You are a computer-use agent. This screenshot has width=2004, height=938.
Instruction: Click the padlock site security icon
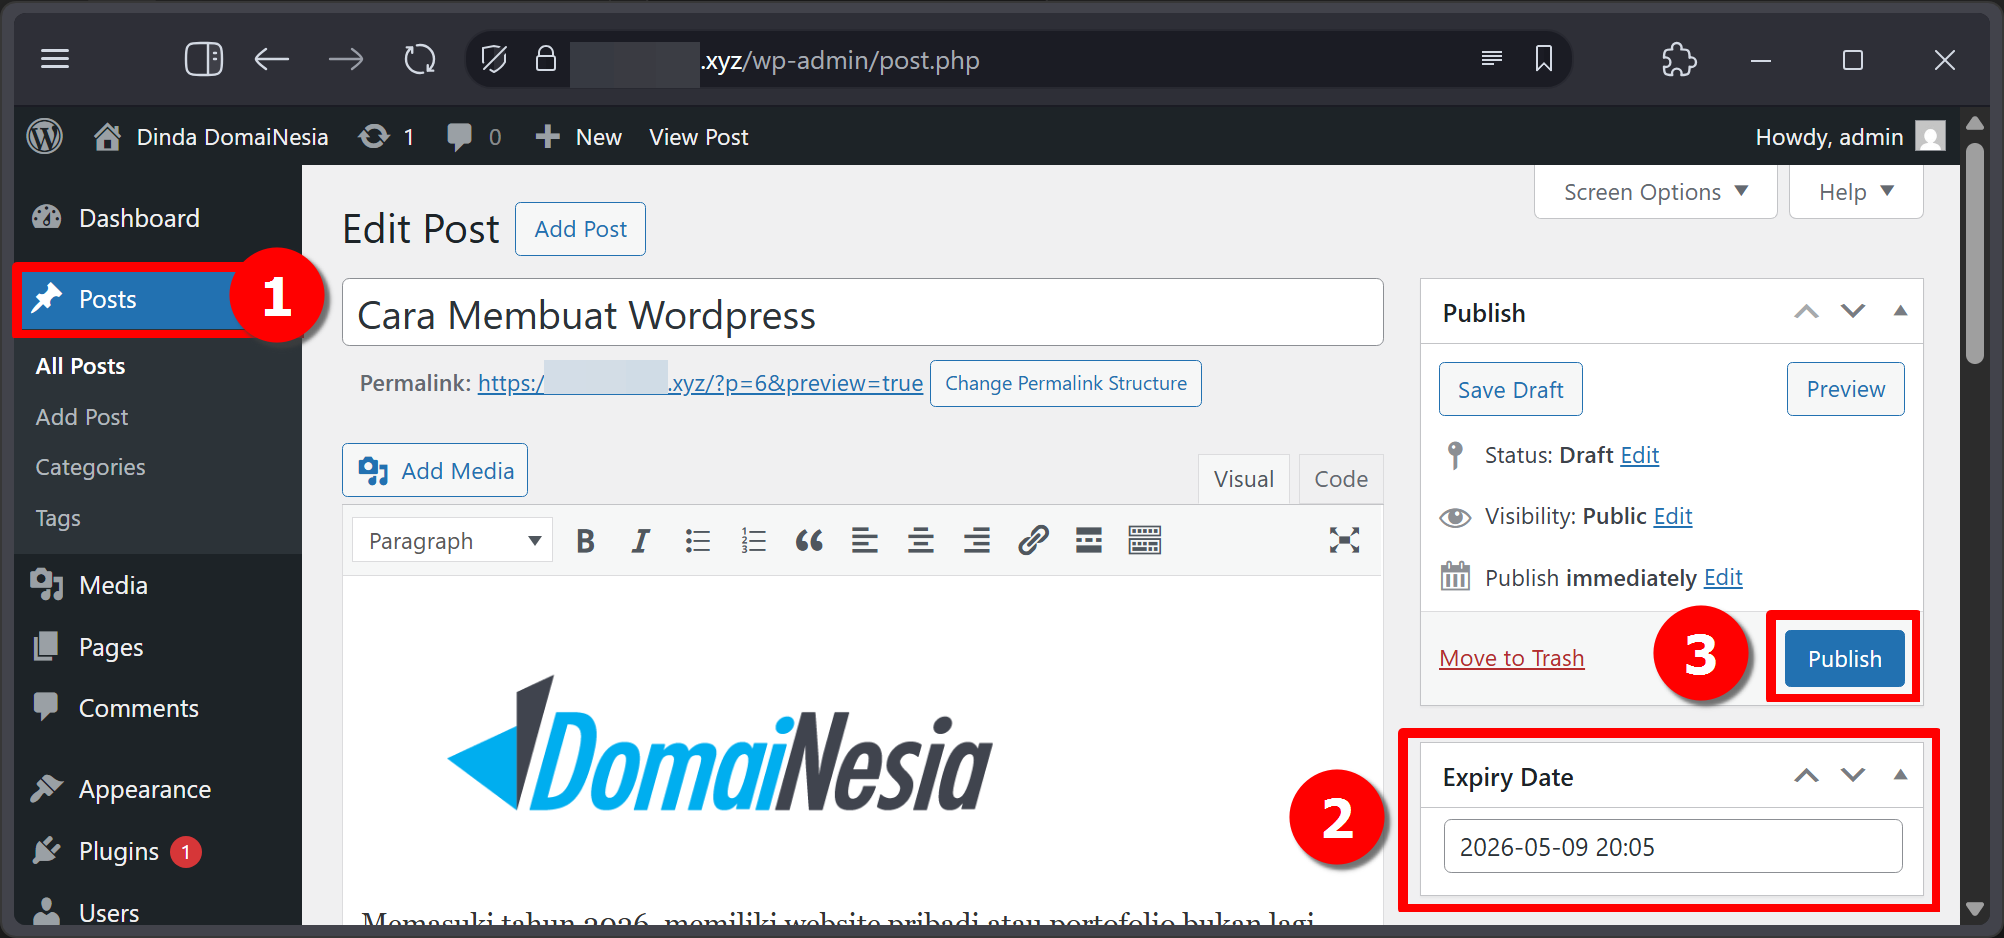coord(545,58)
